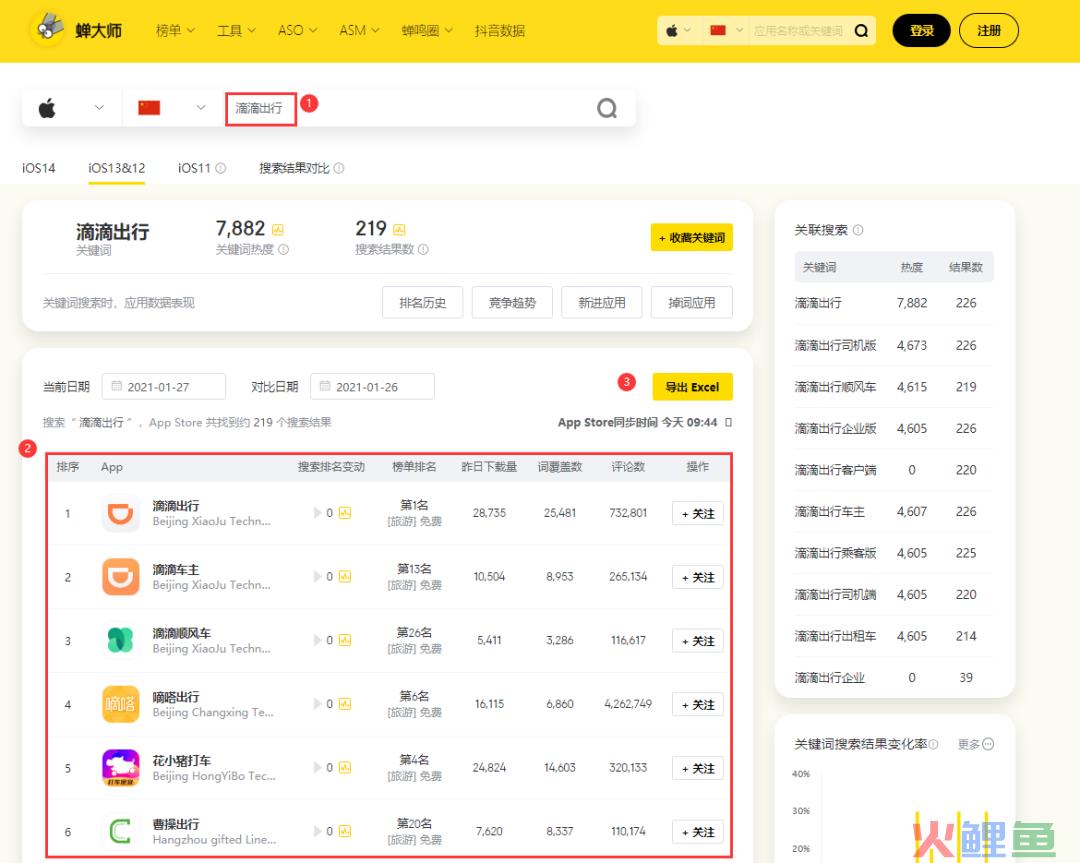This screenshot has width=1080, height=863.
Task: Switch to the iOS13&12 tab
Action: tap(116, 168)
